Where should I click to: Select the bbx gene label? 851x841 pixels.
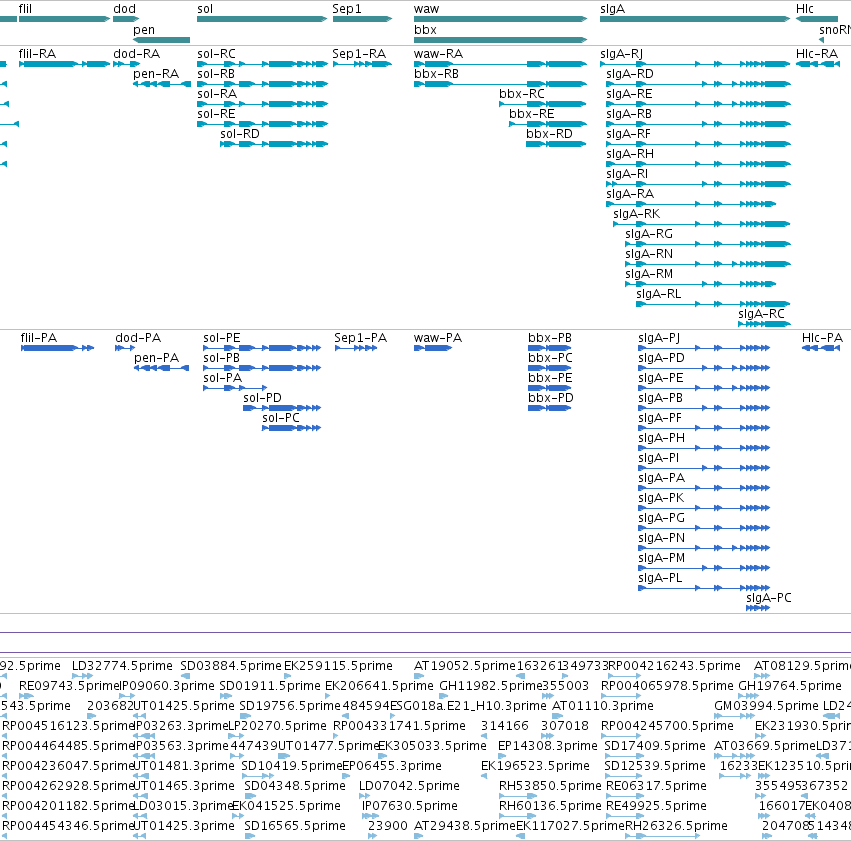(x=425, y=30)
